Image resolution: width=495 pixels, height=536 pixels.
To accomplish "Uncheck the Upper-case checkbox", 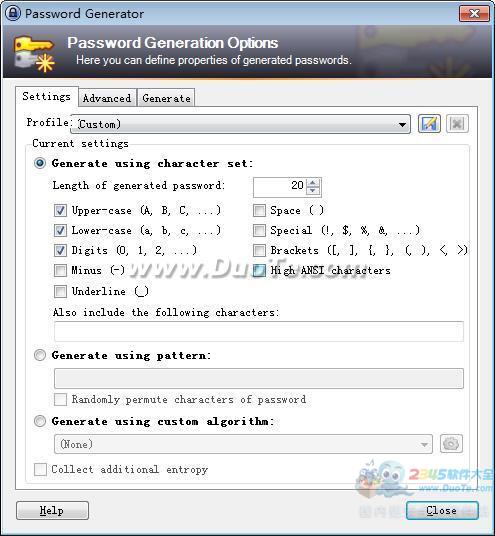I will 61,210.
